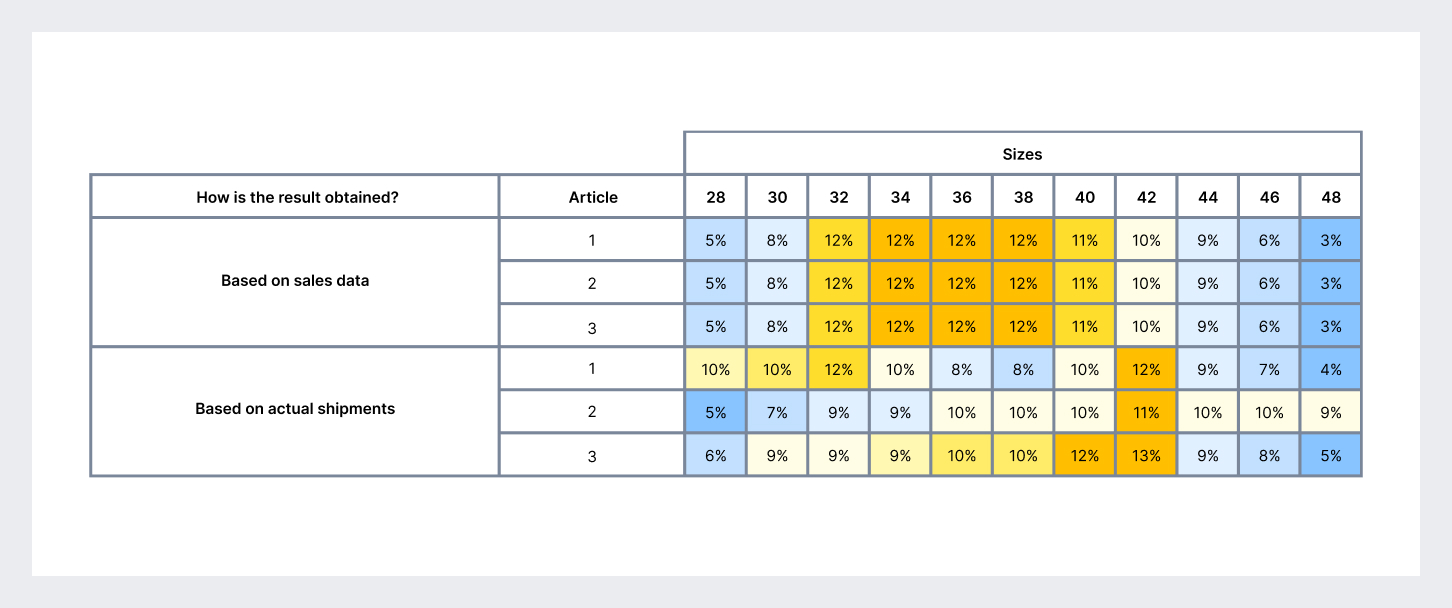The height and width of the screenshot is (608, 1452).
Task: Select the "How is the result obtained?" header
Action: pos(297,197)
